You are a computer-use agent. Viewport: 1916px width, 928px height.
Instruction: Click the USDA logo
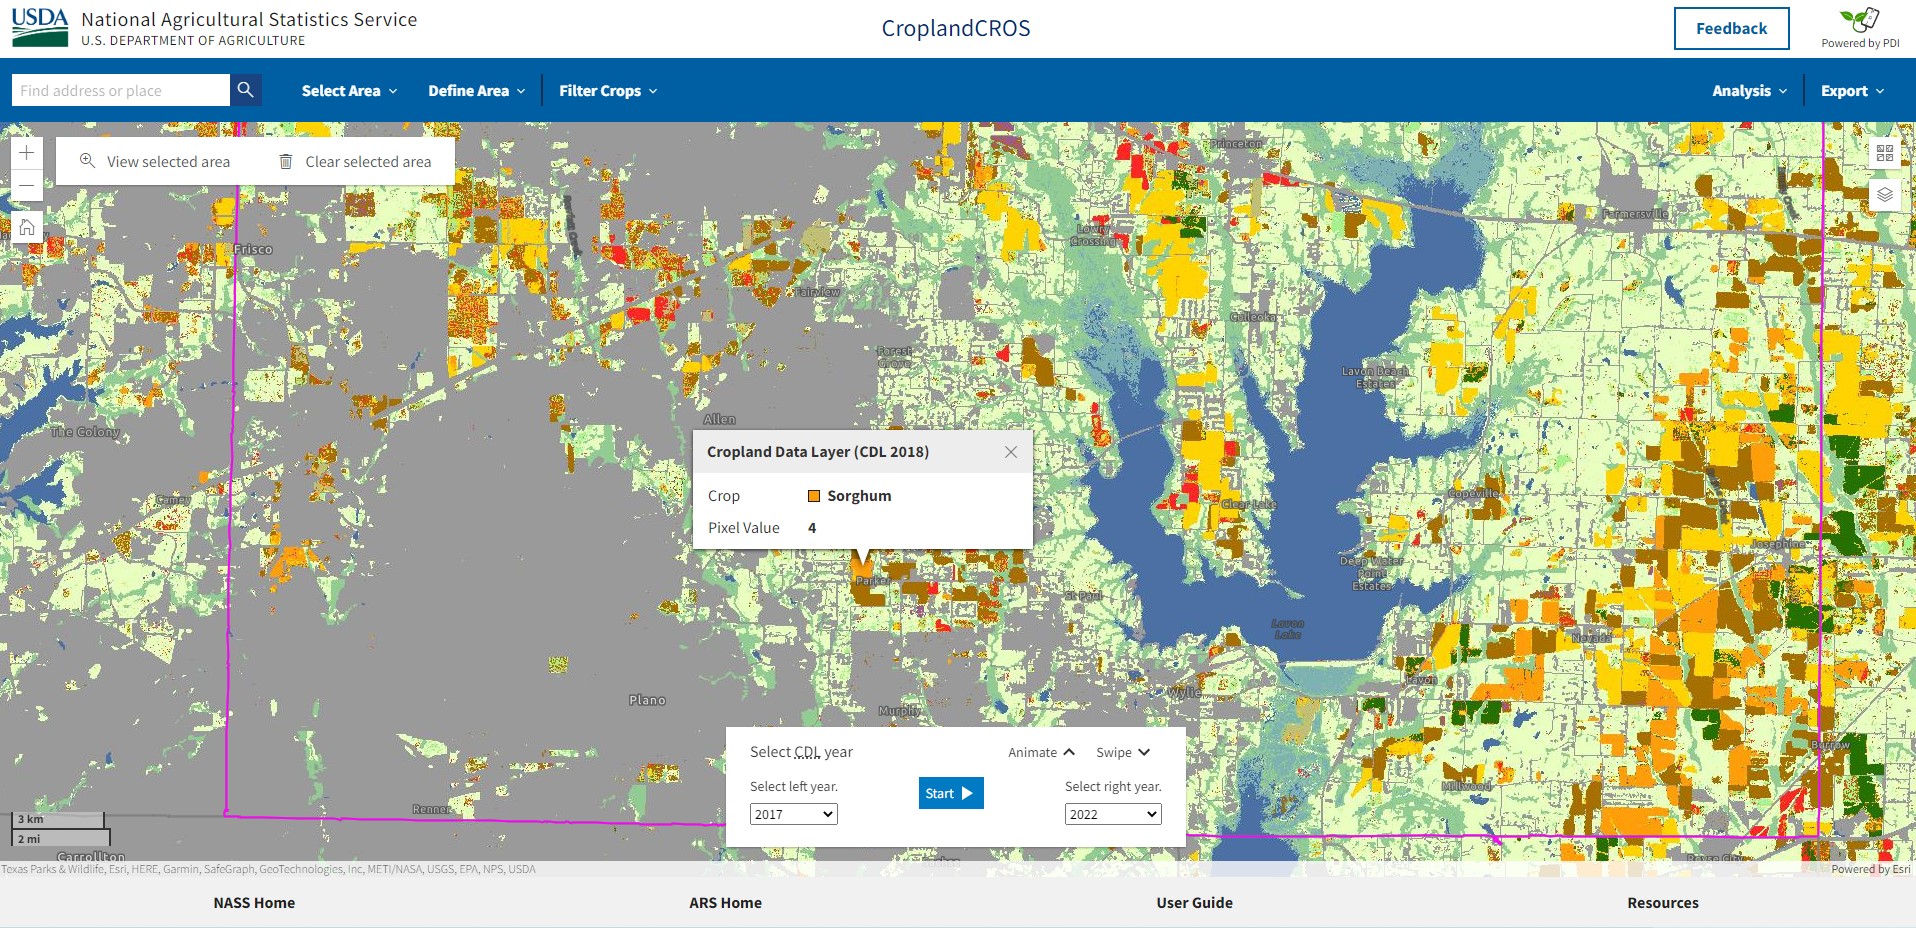40,28
